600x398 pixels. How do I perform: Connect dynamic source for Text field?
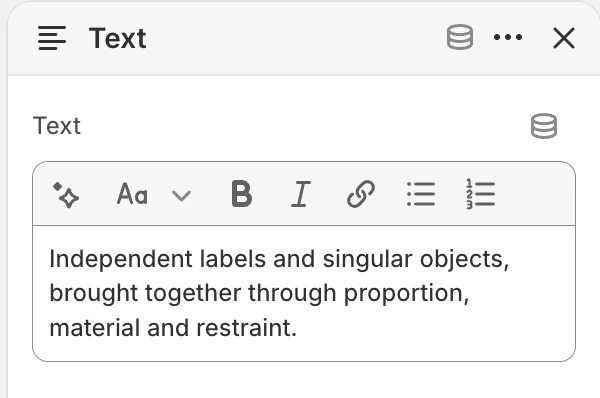point(544,126)
